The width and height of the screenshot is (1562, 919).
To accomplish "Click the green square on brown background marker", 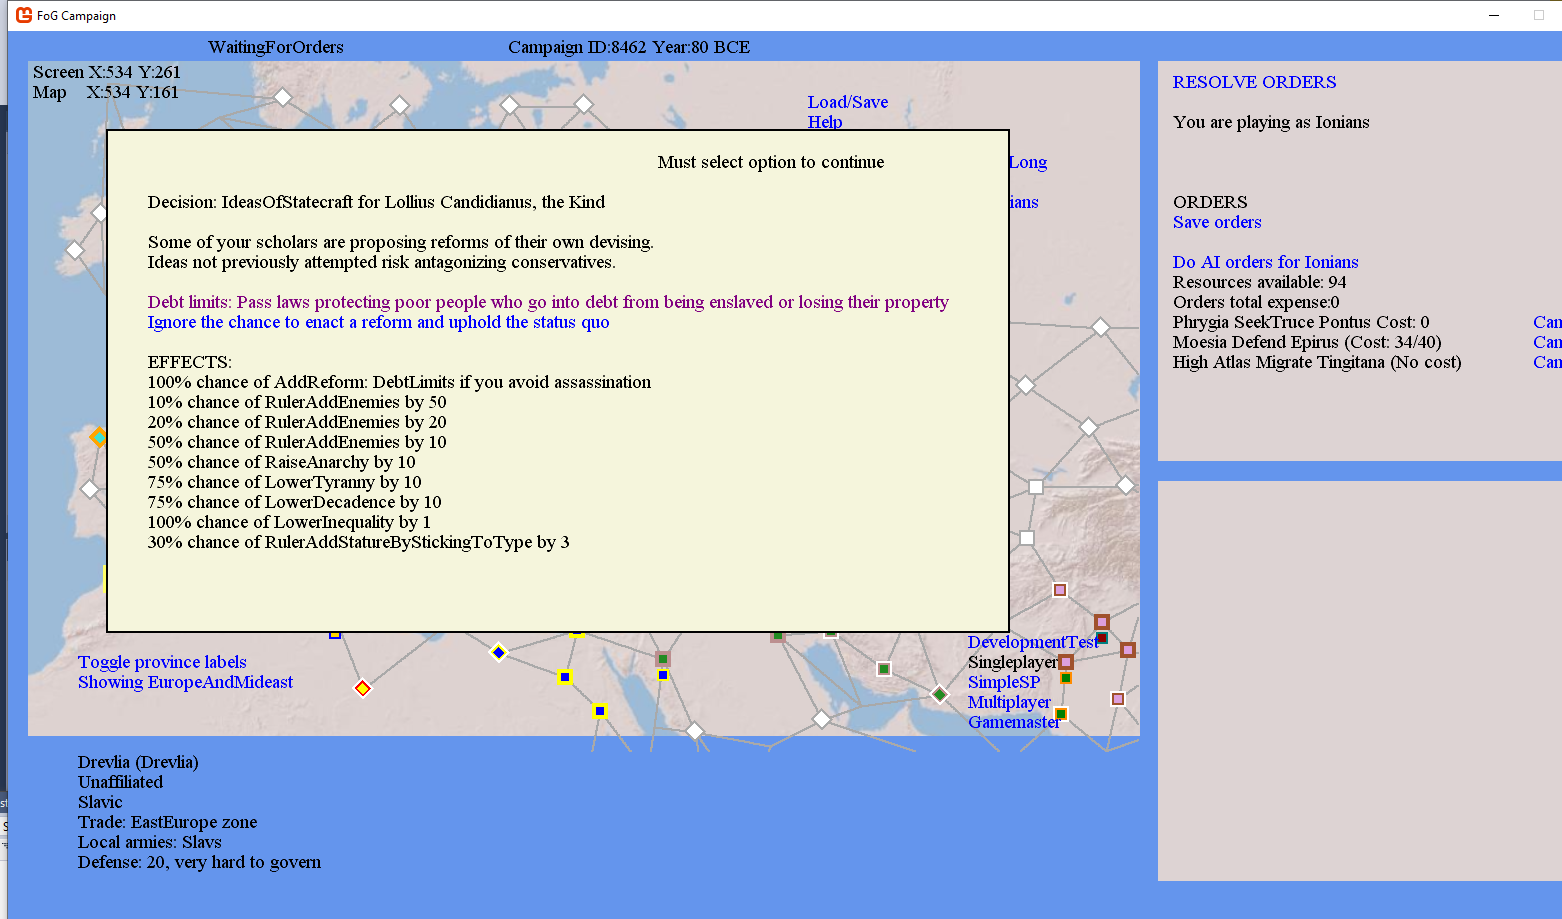I will pos(662,659).
